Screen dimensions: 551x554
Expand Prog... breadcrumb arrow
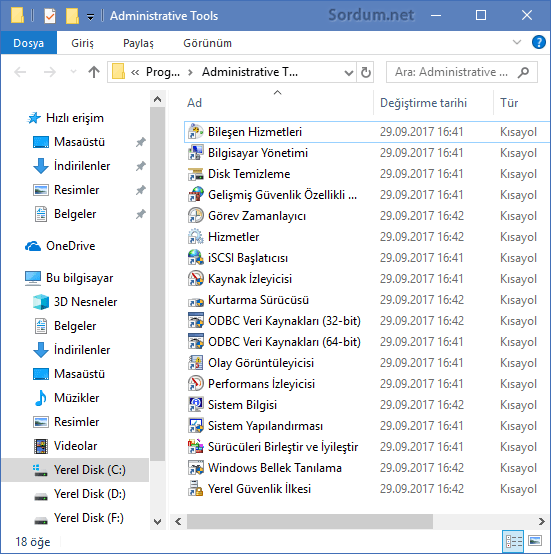190,72
